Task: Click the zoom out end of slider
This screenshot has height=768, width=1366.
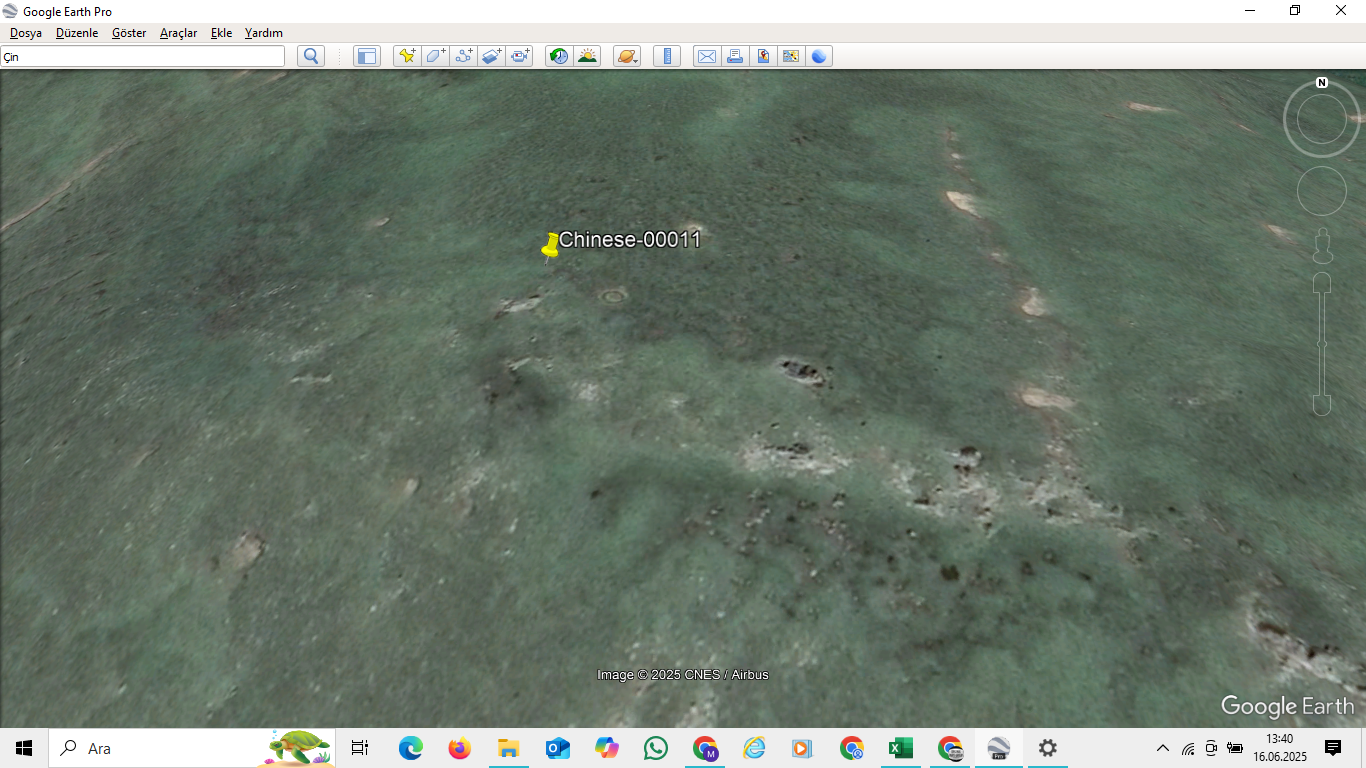Action: (x=1322, y=405)
